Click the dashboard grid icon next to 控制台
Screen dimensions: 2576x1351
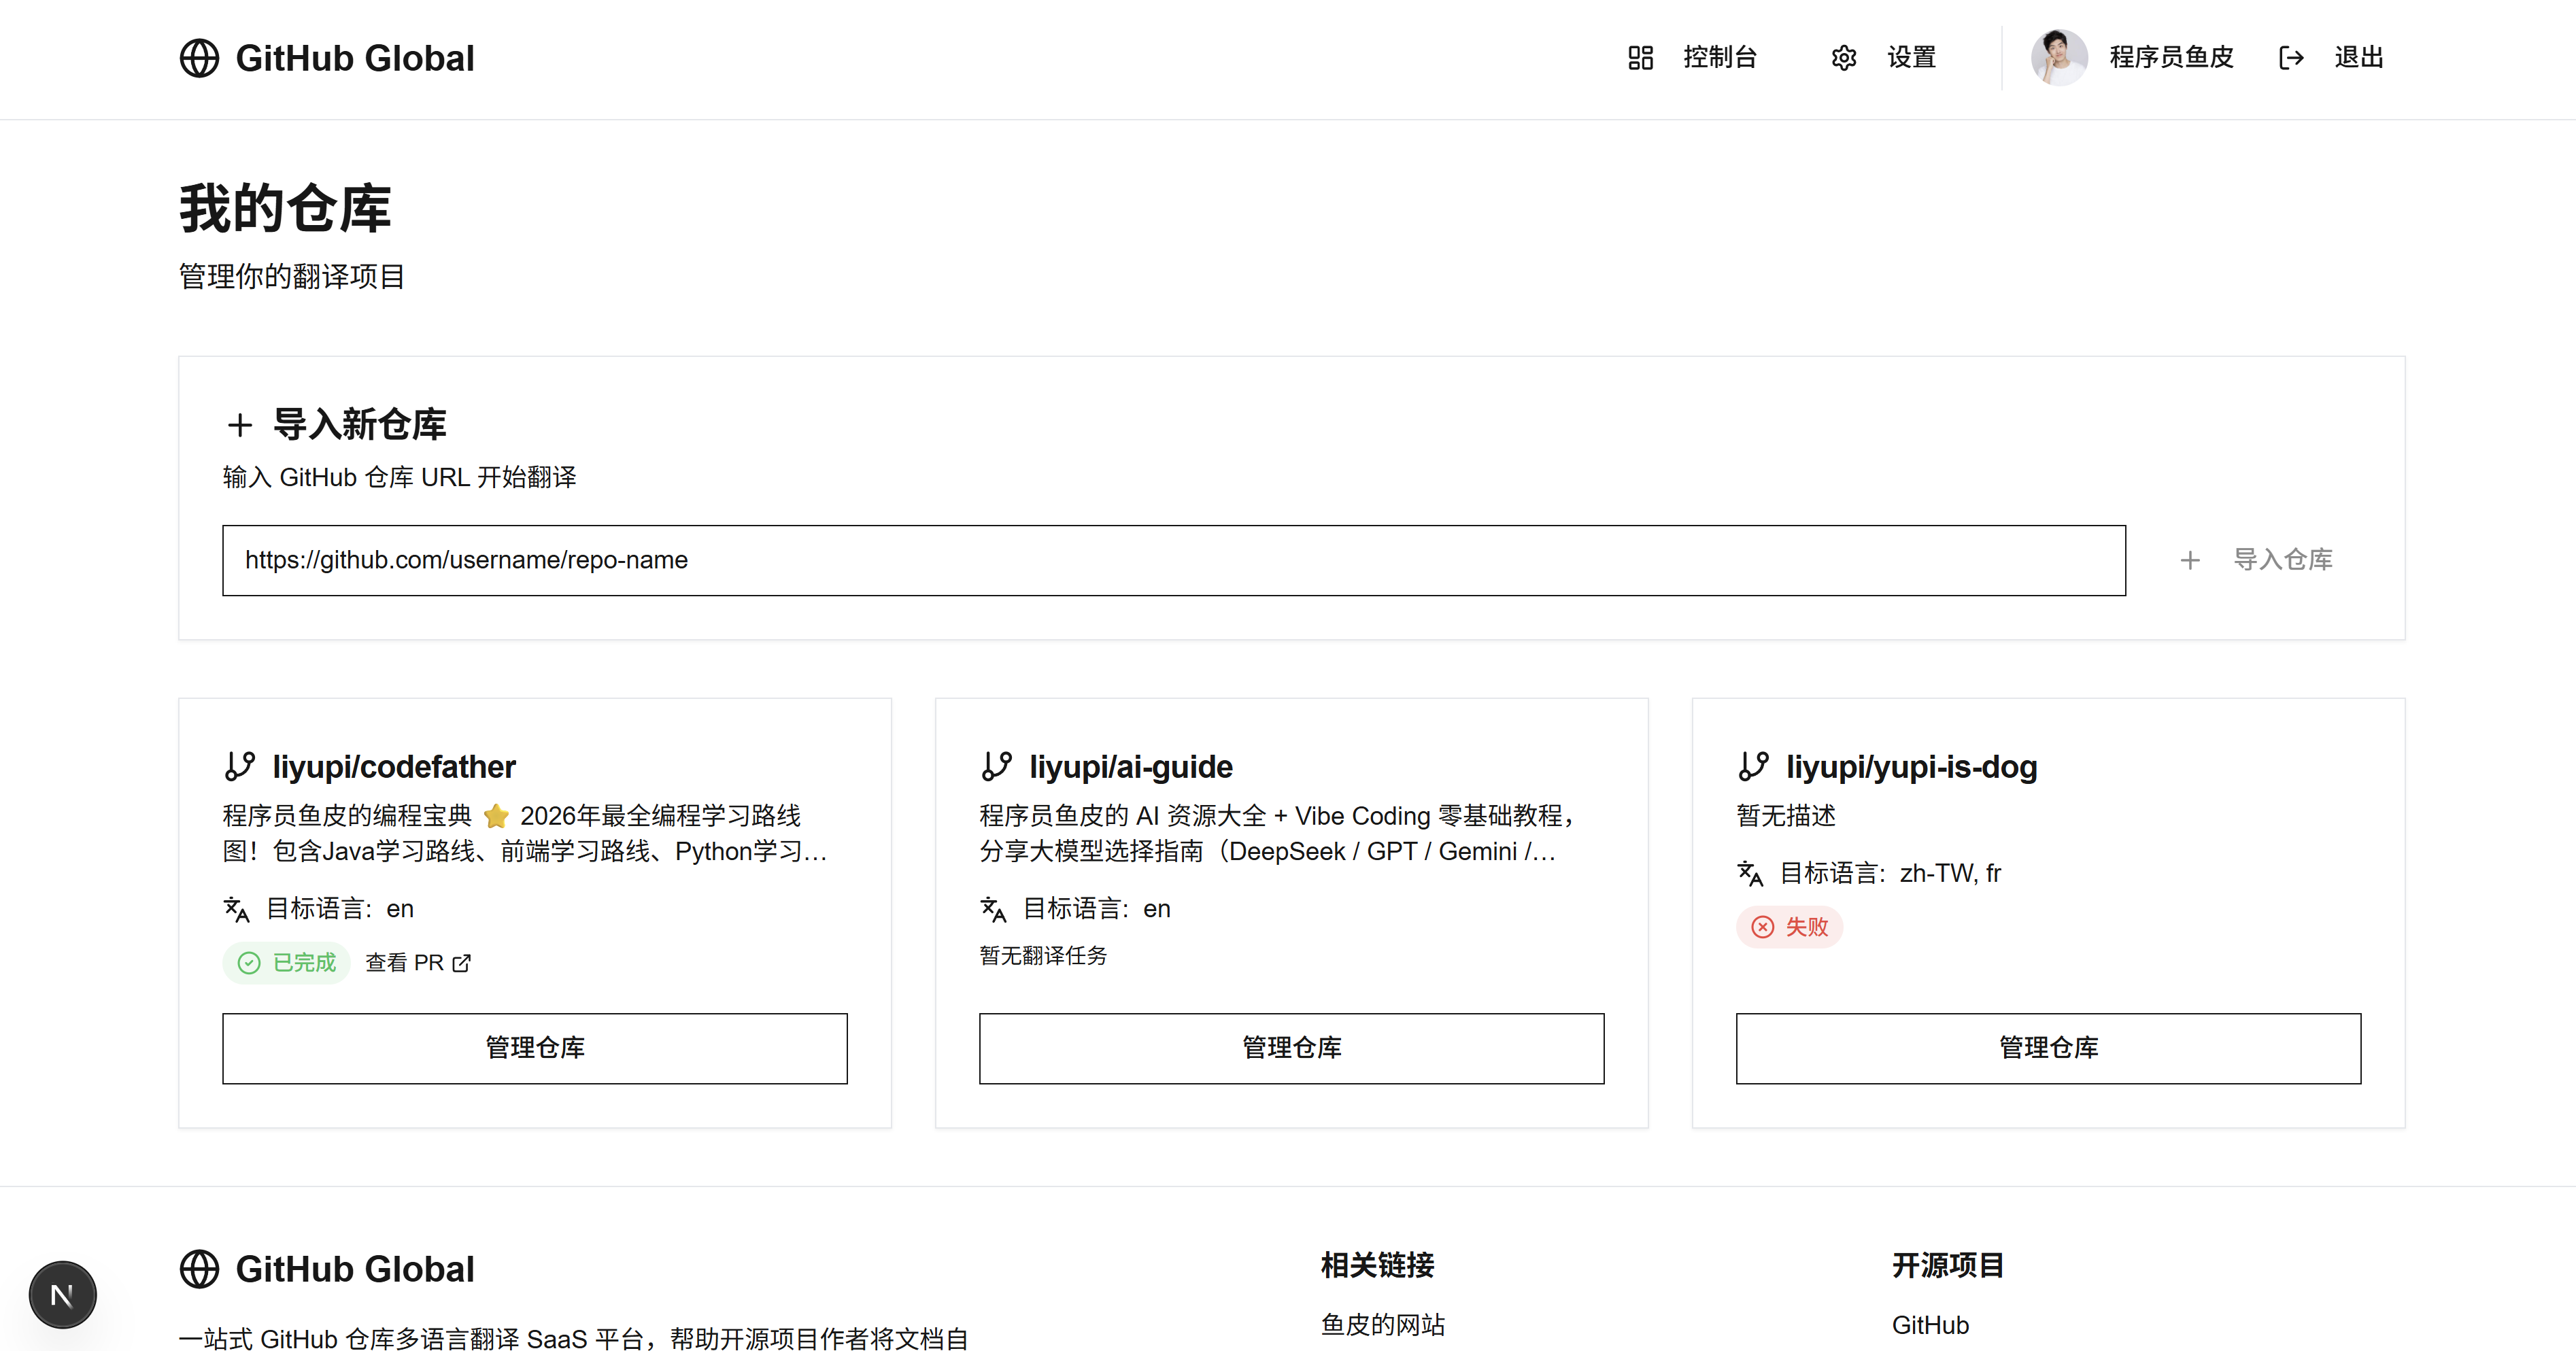[1640, 58]
